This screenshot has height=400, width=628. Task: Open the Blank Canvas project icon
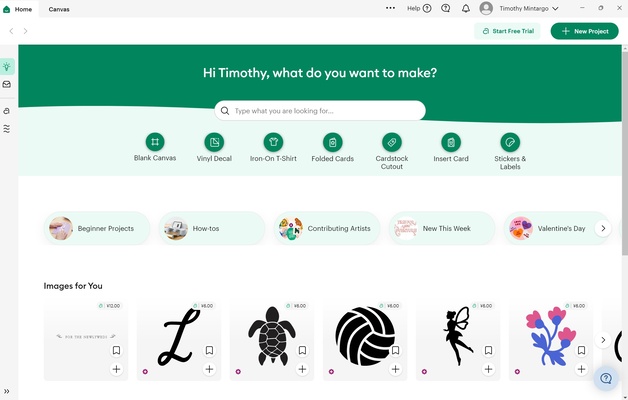tap(155, 142)
